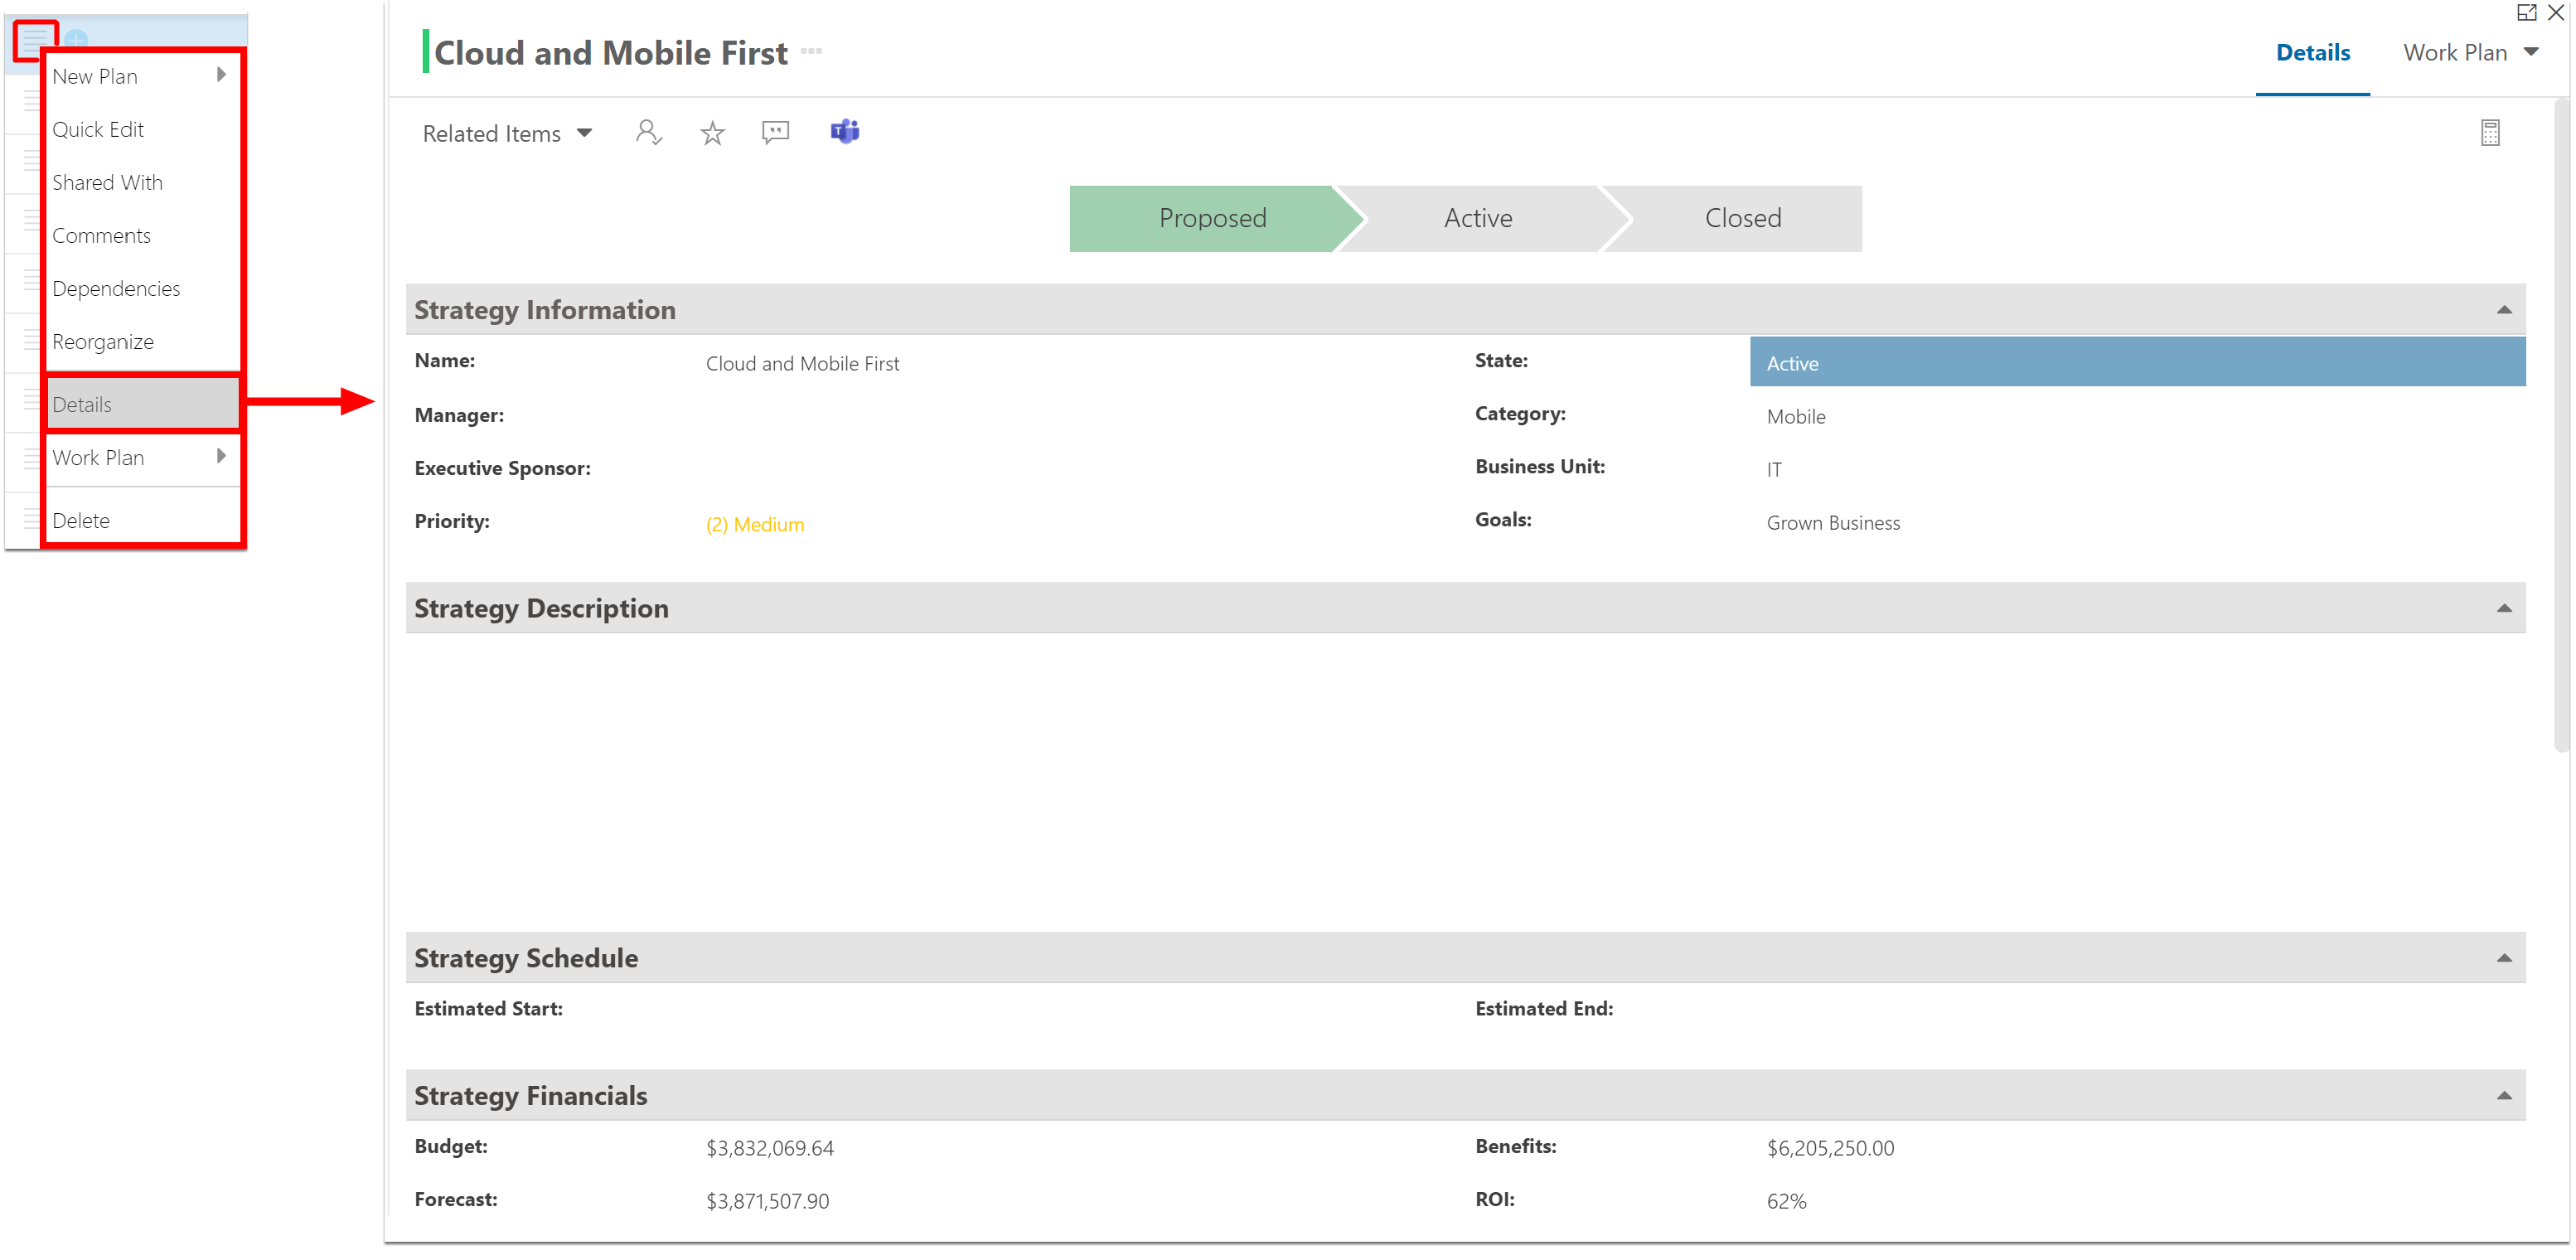
Task: Click the ROI value 62%
Action: click(x=1785, y=1200)
